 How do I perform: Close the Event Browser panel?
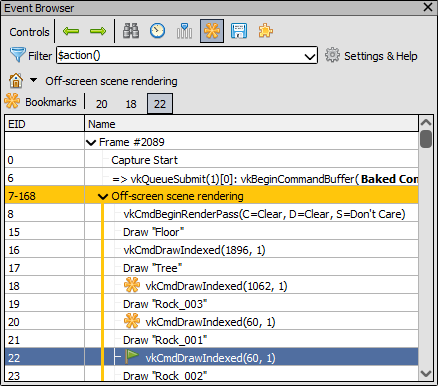point(428,7)
